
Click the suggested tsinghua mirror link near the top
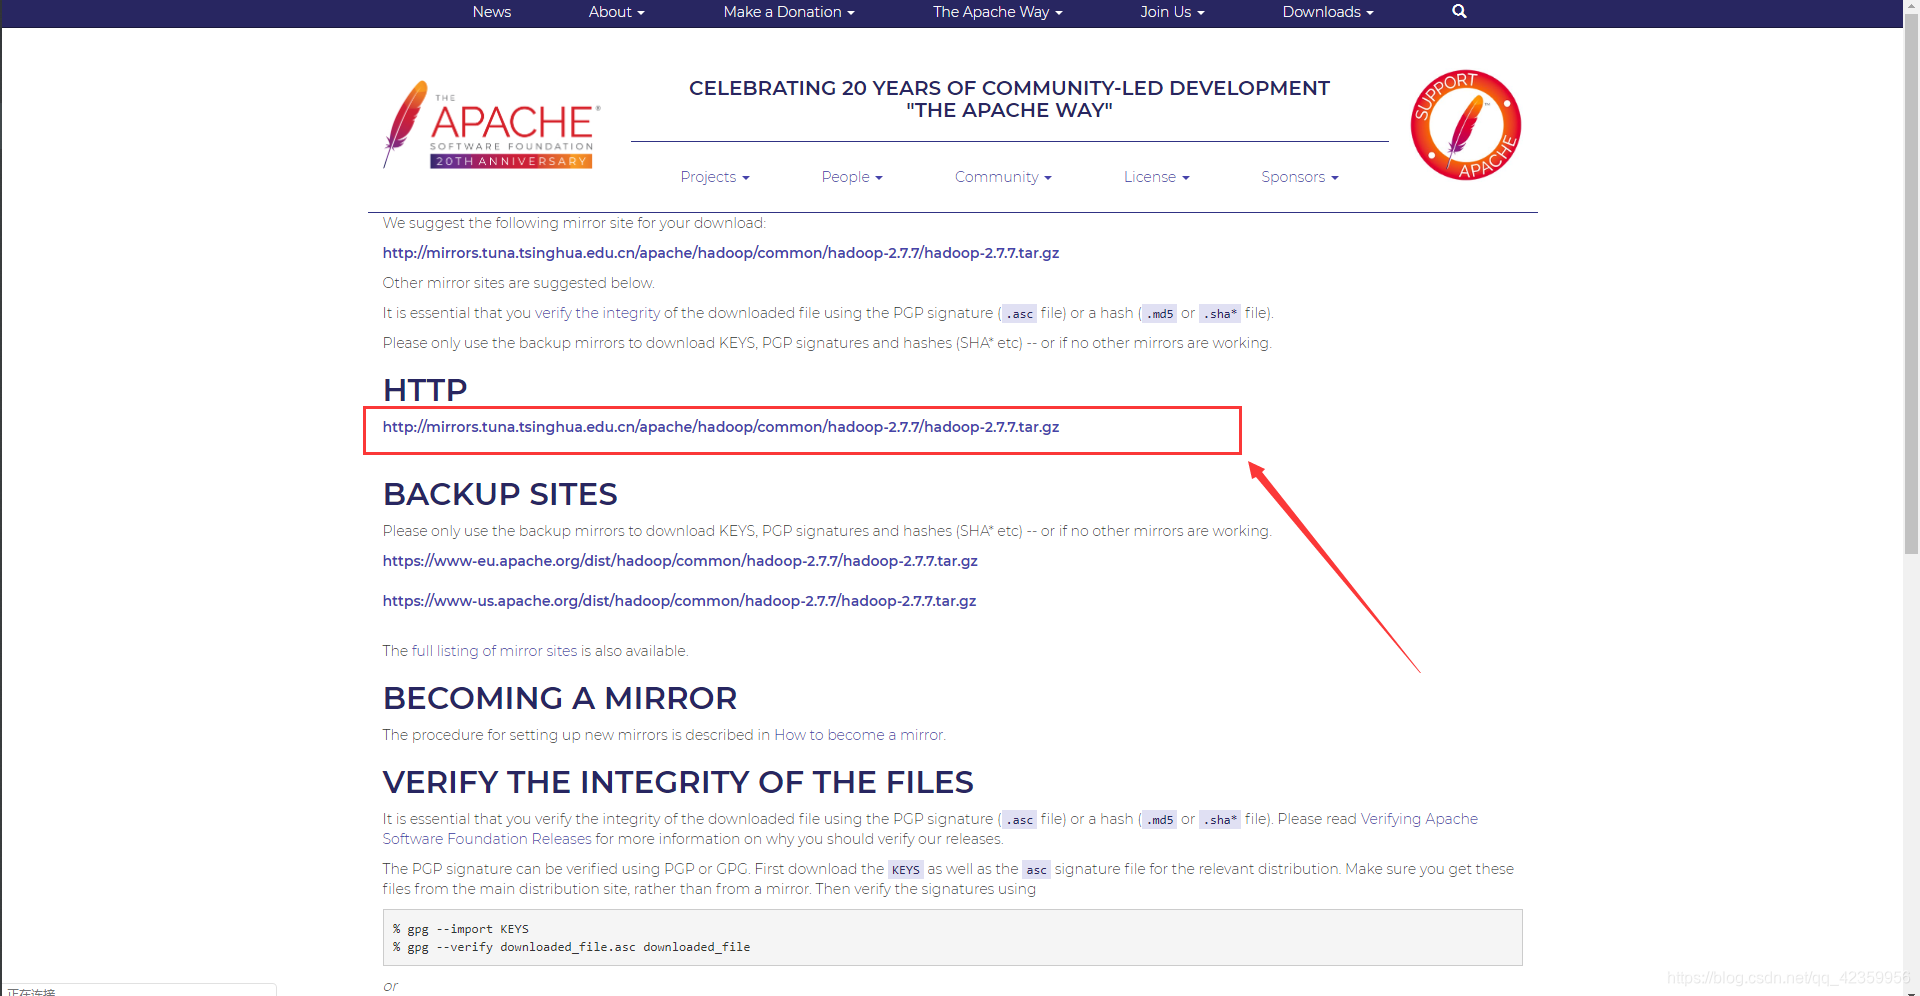pos(720,253)
